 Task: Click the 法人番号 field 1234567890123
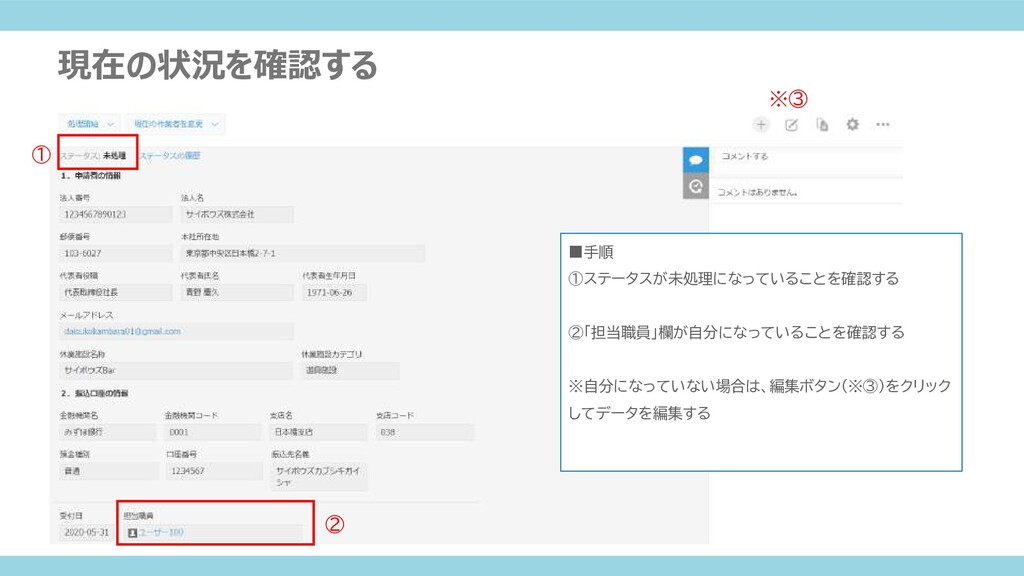click(116, 214)
